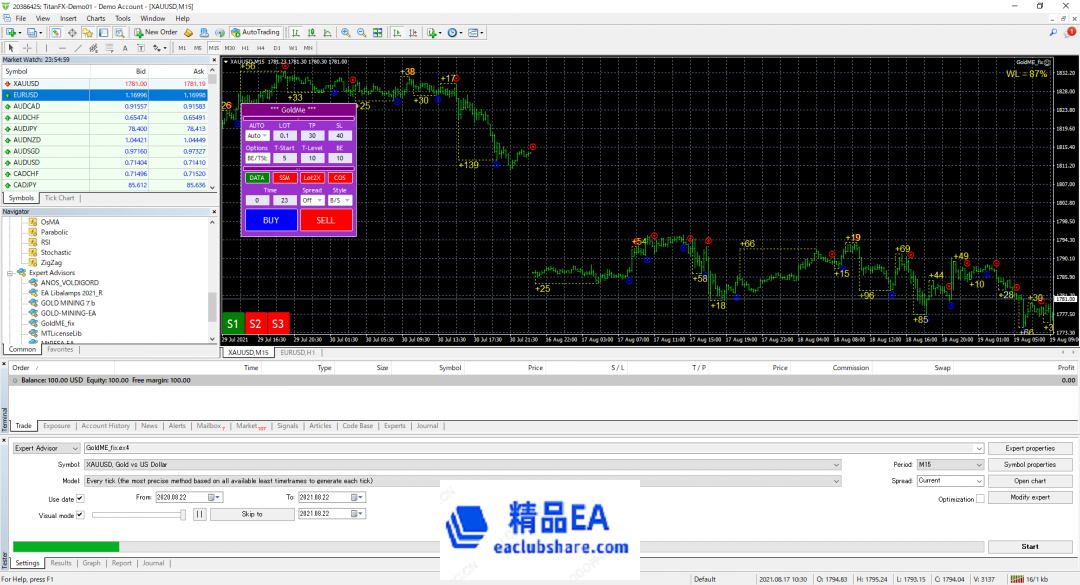The height and width of the screenshot is (585, 1080).
Task: Click the green tester progress bar
Action: [66, 546]
